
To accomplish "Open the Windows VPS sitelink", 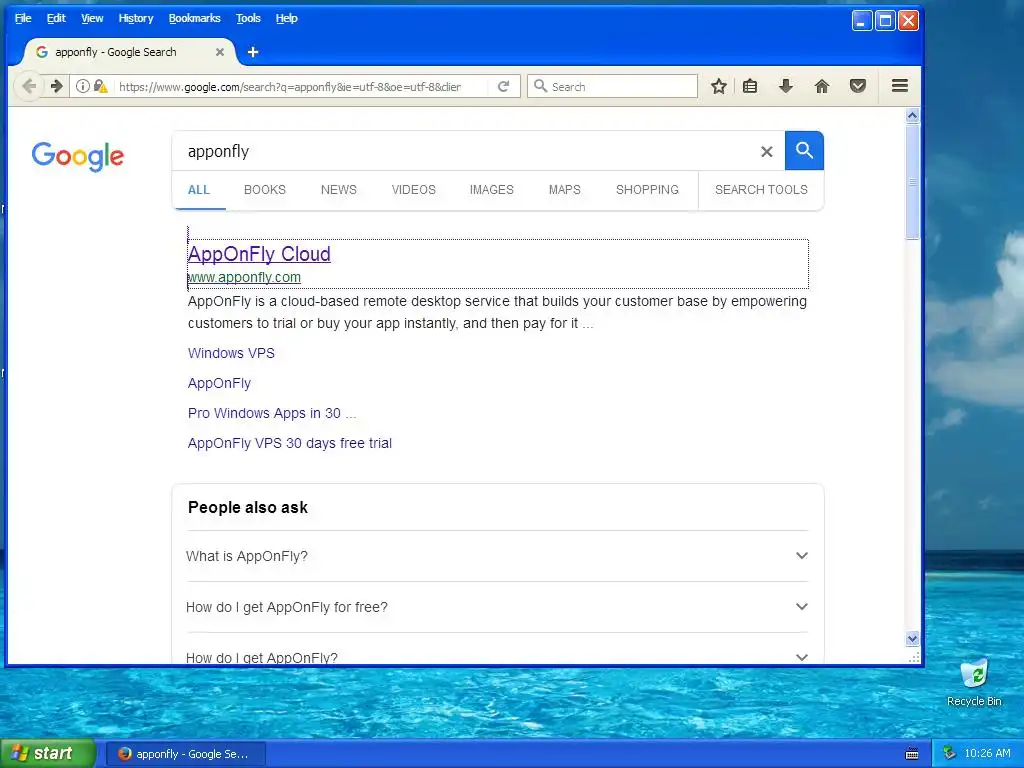I will click(231, 353).
